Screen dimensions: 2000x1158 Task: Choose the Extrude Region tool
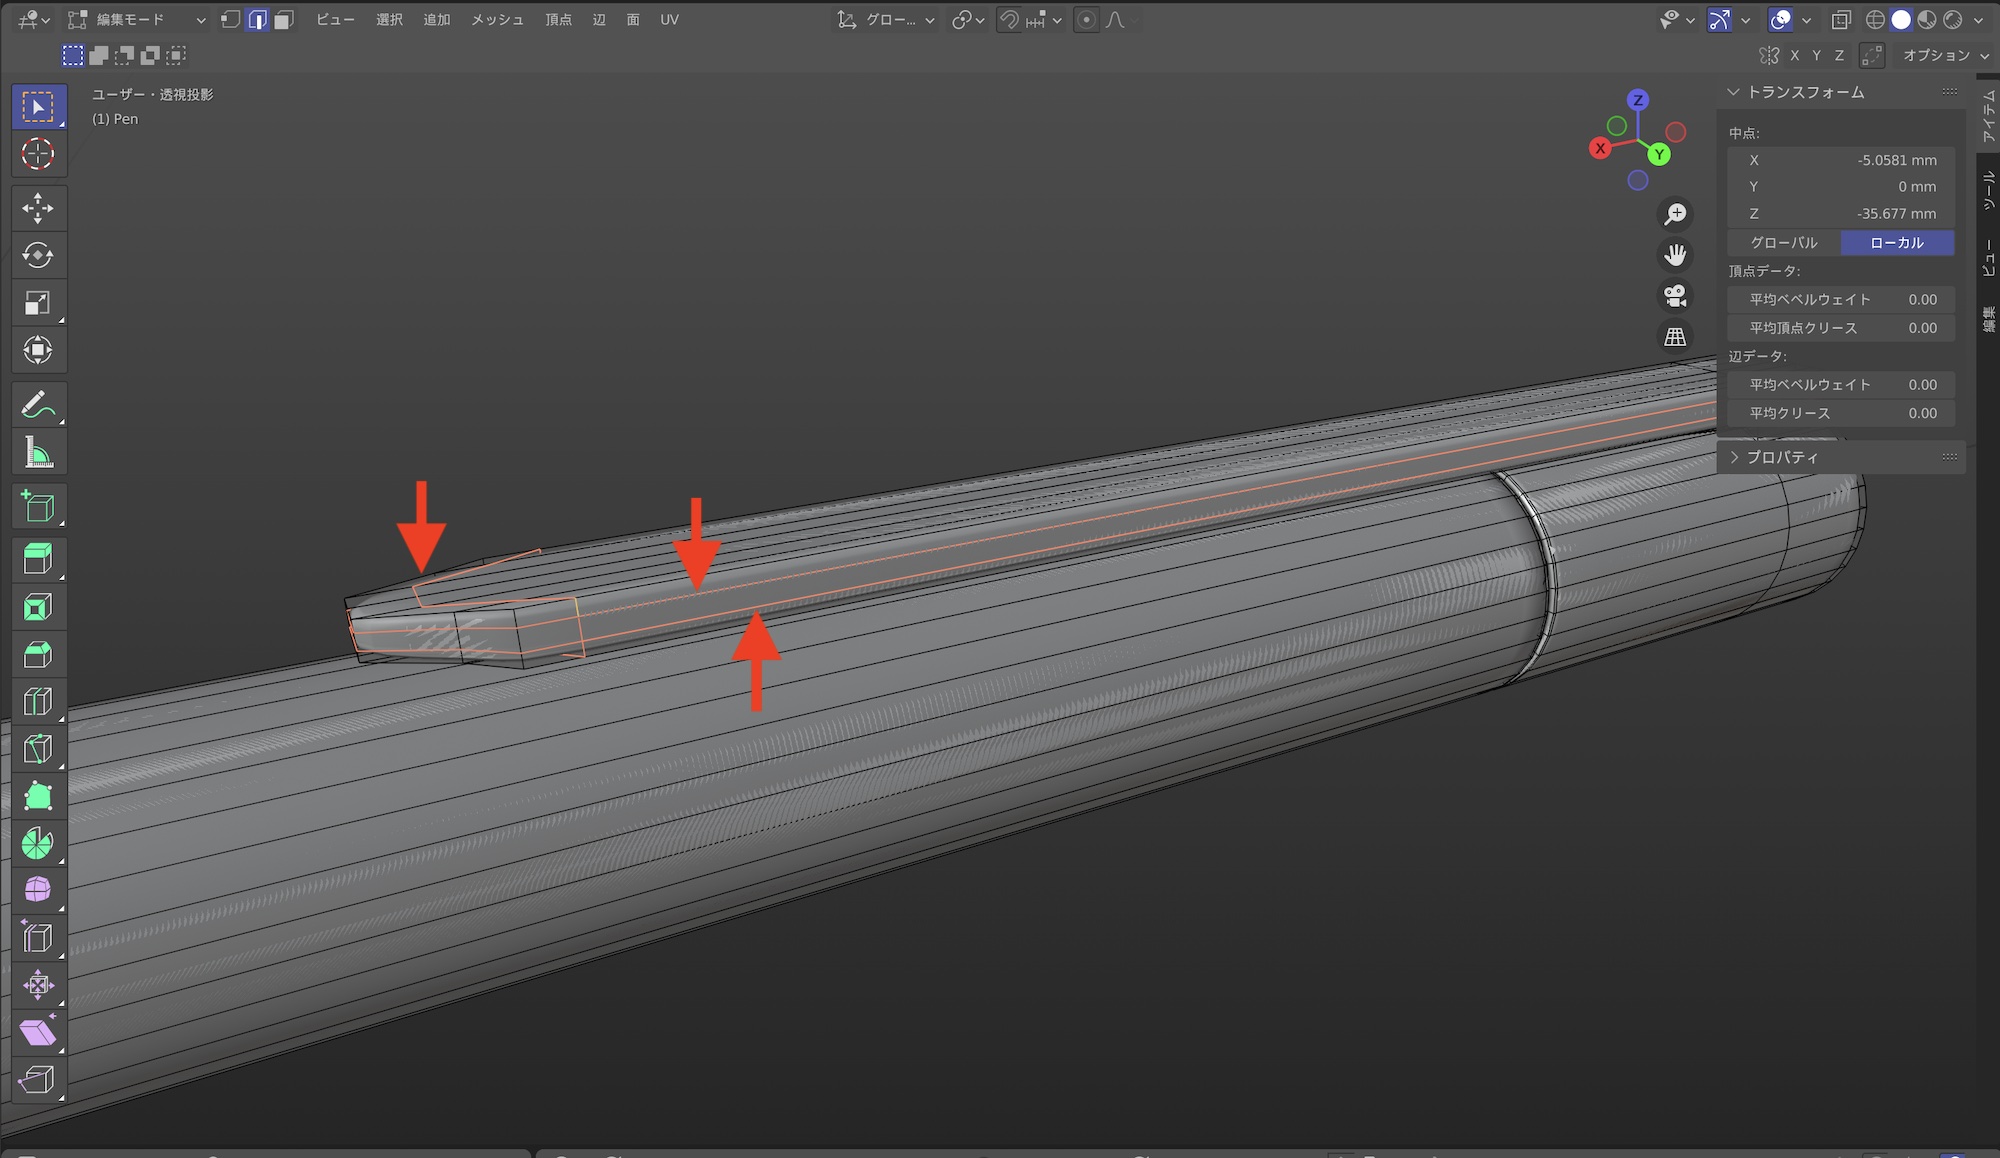pos(38,559)
